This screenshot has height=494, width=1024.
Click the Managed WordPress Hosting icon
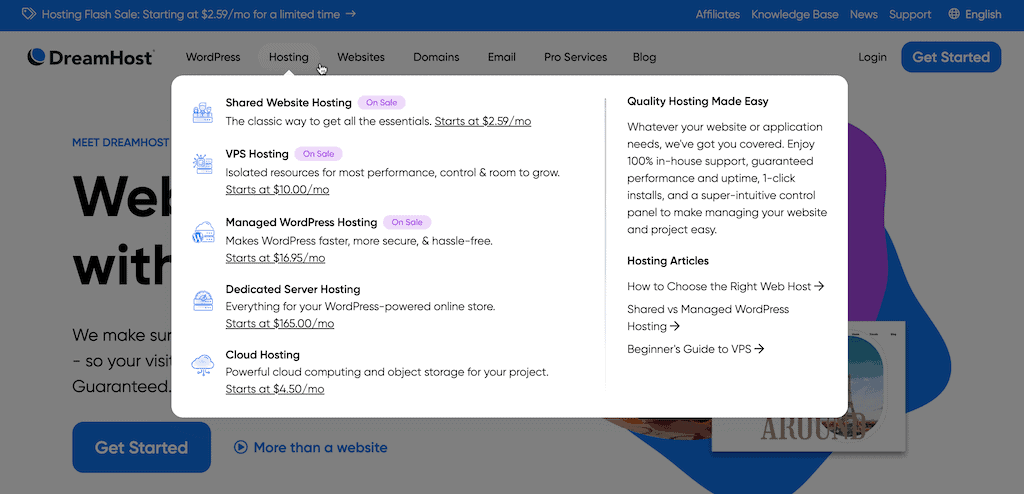[x=202, y=232]
